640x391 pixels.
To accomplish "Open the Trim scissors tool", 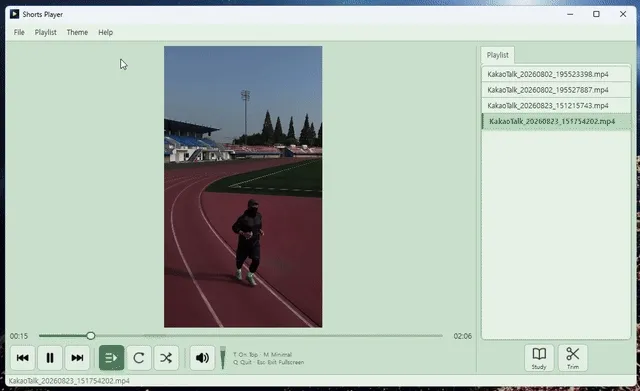I will [x=573, y=358].
